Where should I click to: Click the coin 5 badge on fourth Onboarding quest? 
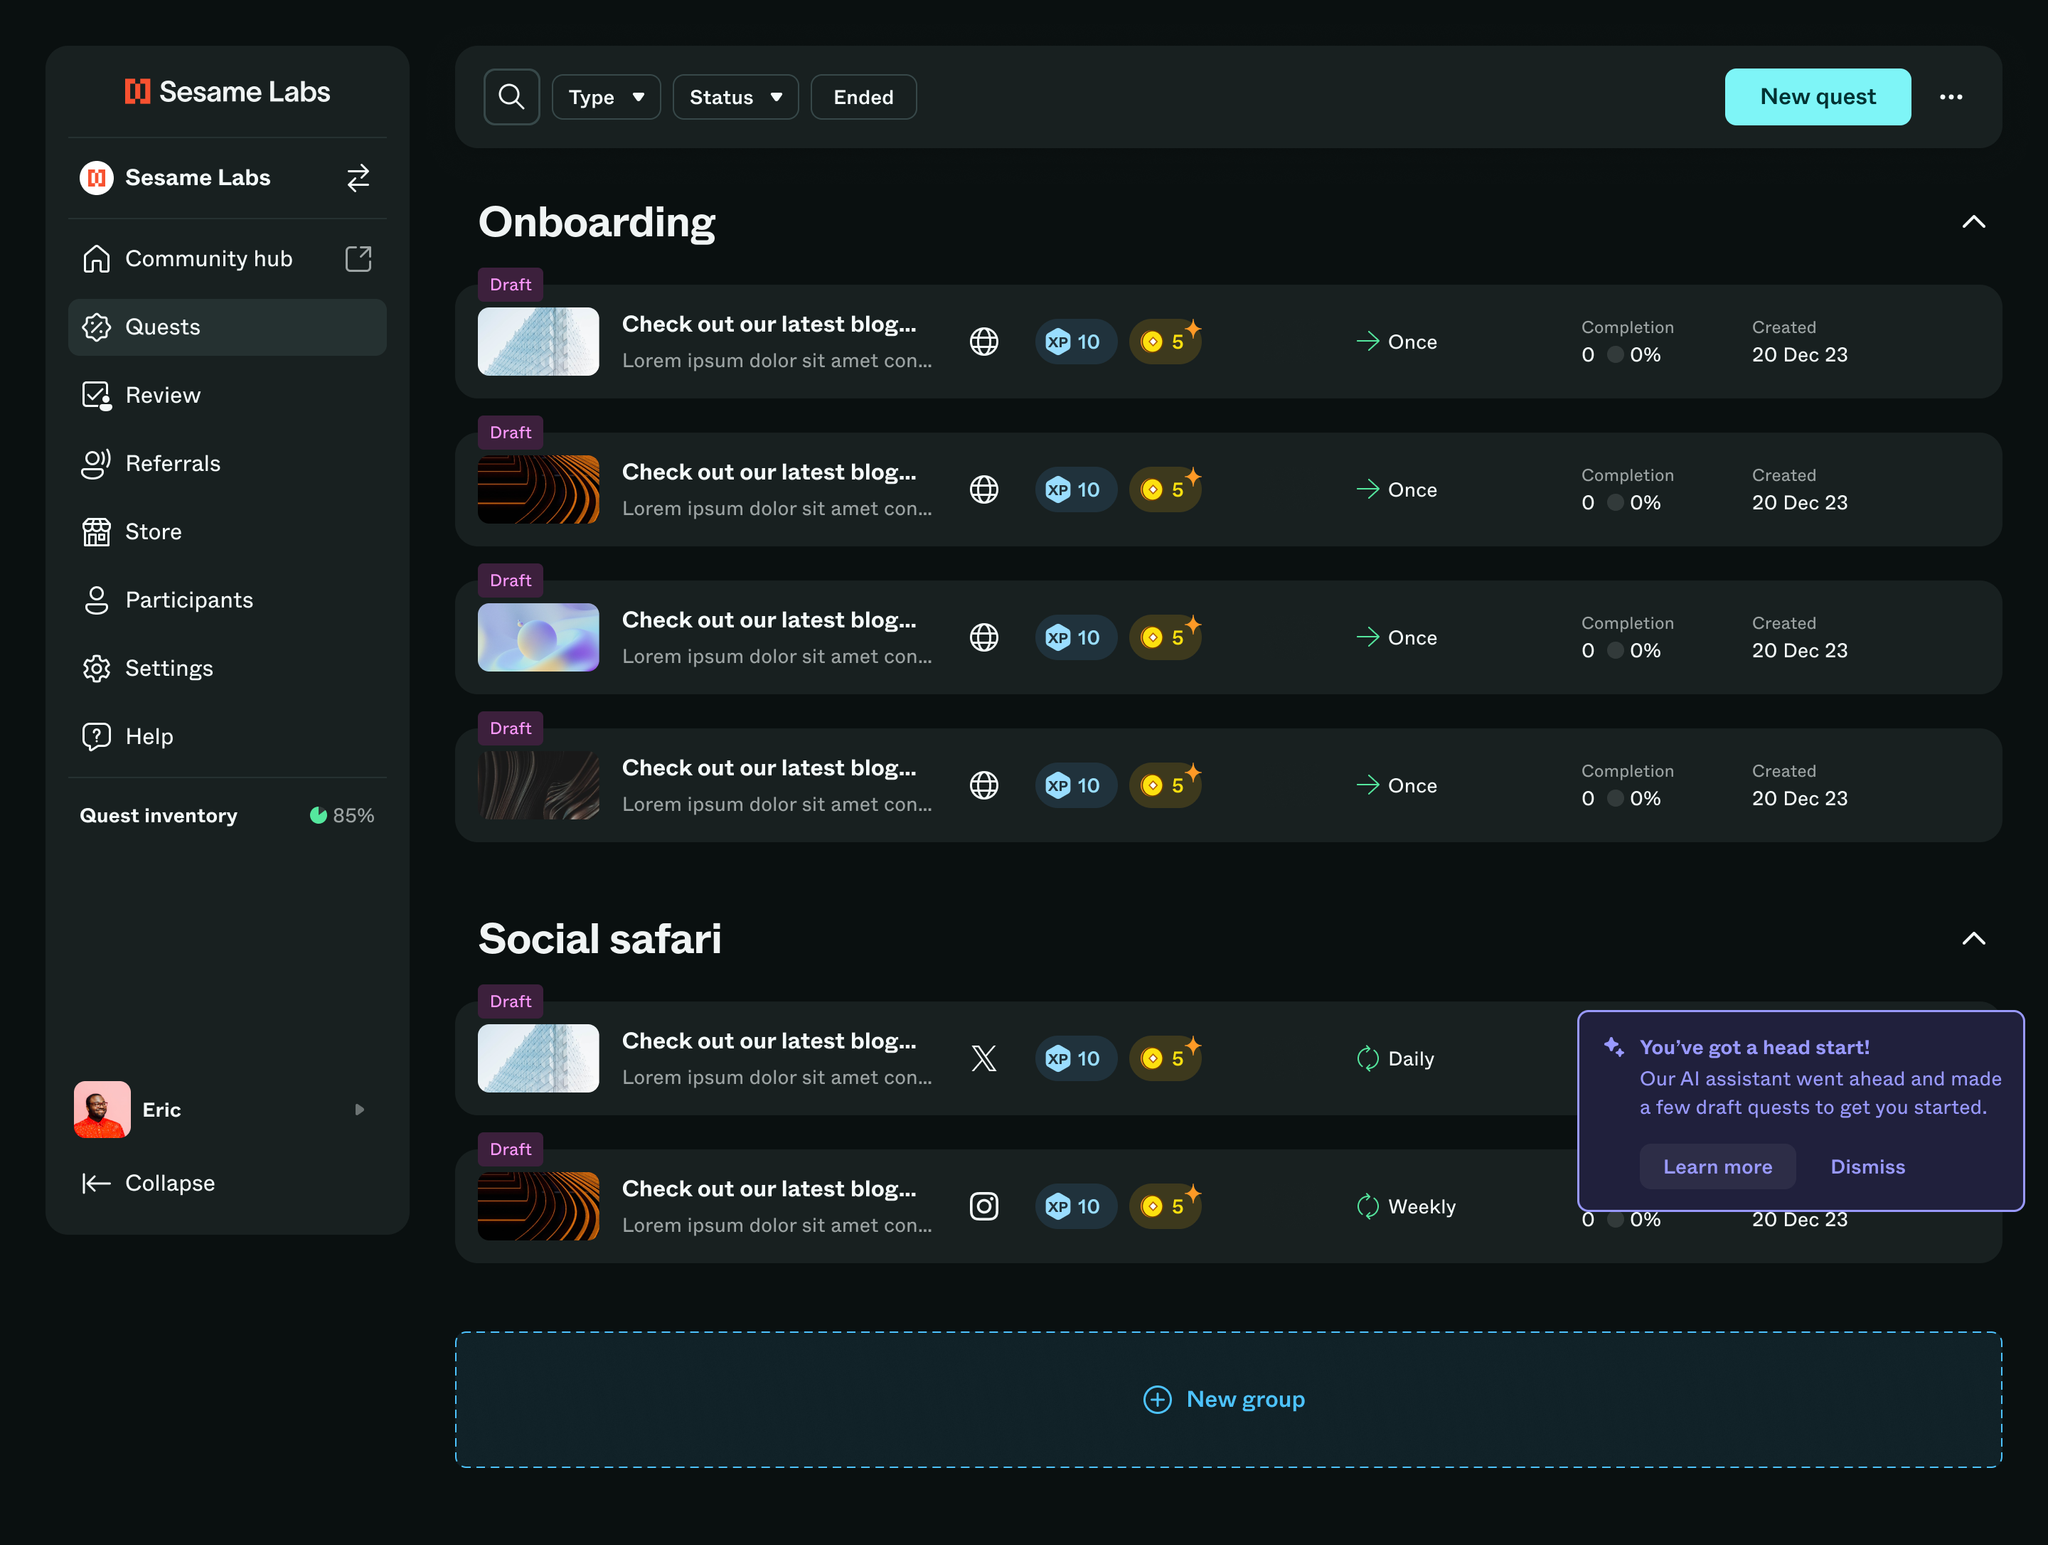click(1165, 786)
